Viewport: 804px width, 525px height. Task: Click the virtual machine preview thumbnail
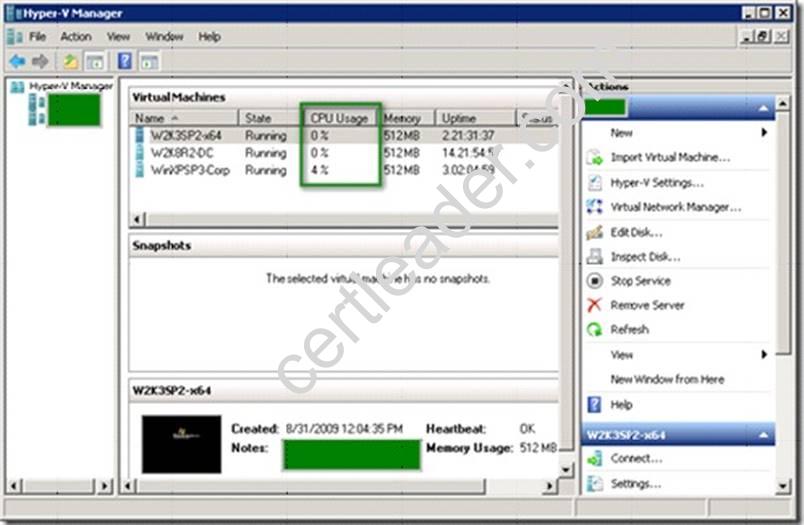point(181,444)
